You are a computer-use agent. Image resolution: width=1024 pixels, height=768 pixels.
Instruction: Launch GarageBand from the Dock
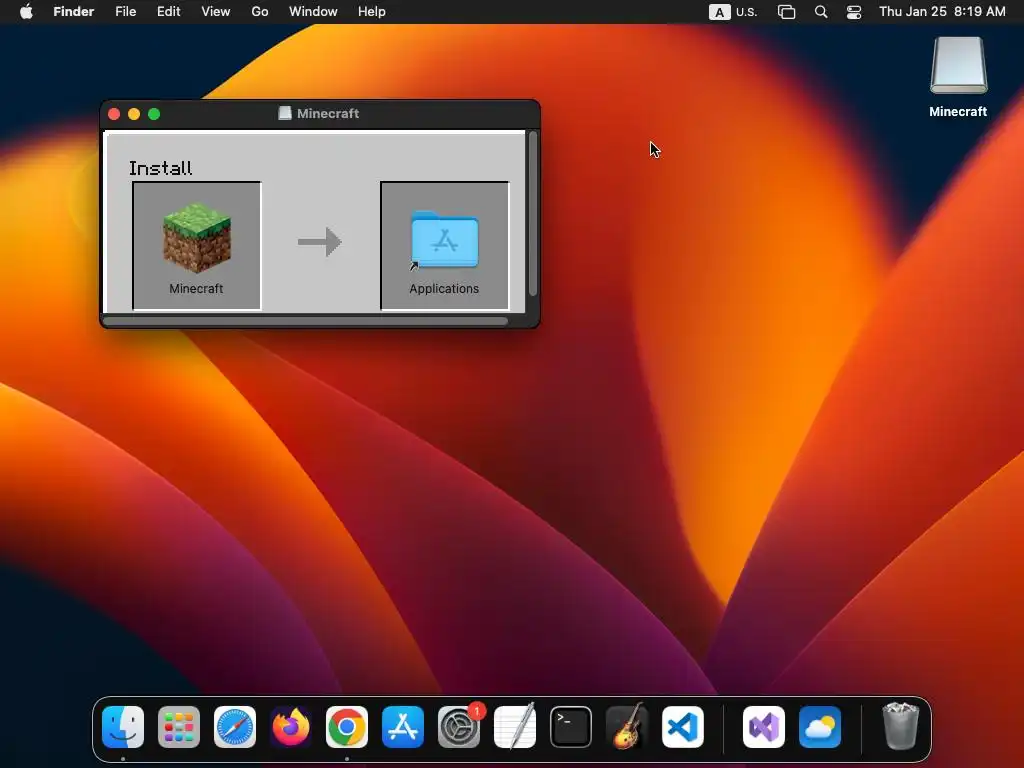(x=627, y=727)
